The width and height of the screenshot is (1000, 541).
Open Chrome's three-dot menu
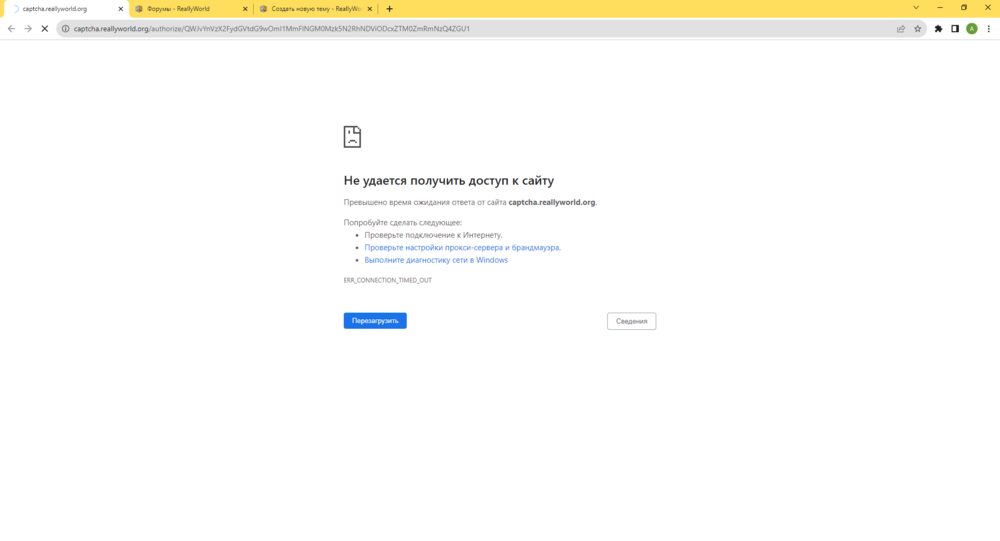tap(989, 29)
